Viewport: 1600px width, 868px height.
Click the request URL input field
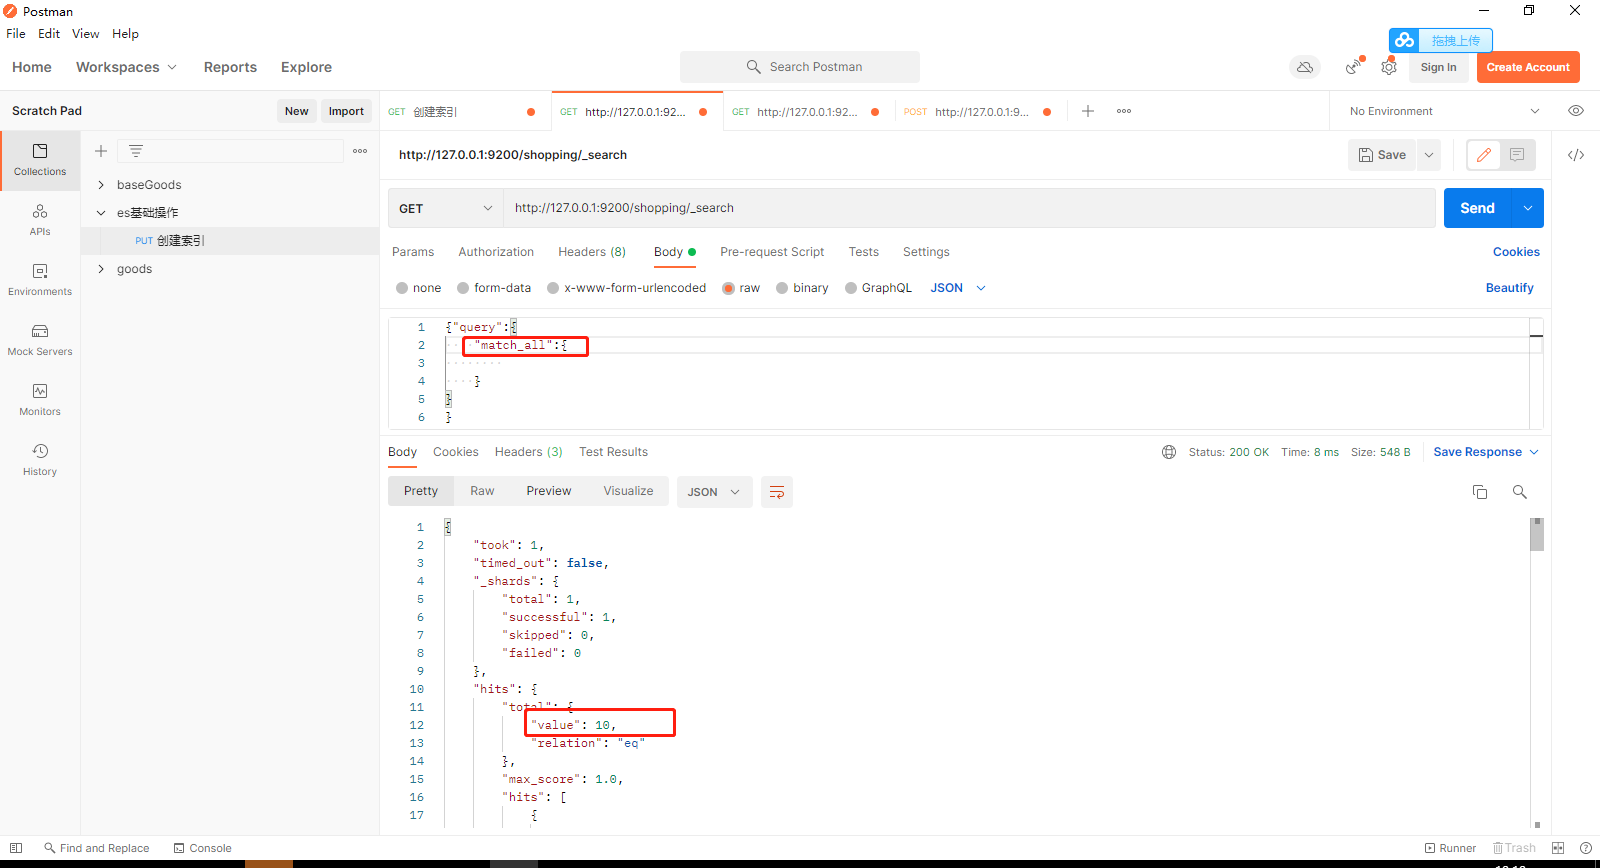click(969, 208)
